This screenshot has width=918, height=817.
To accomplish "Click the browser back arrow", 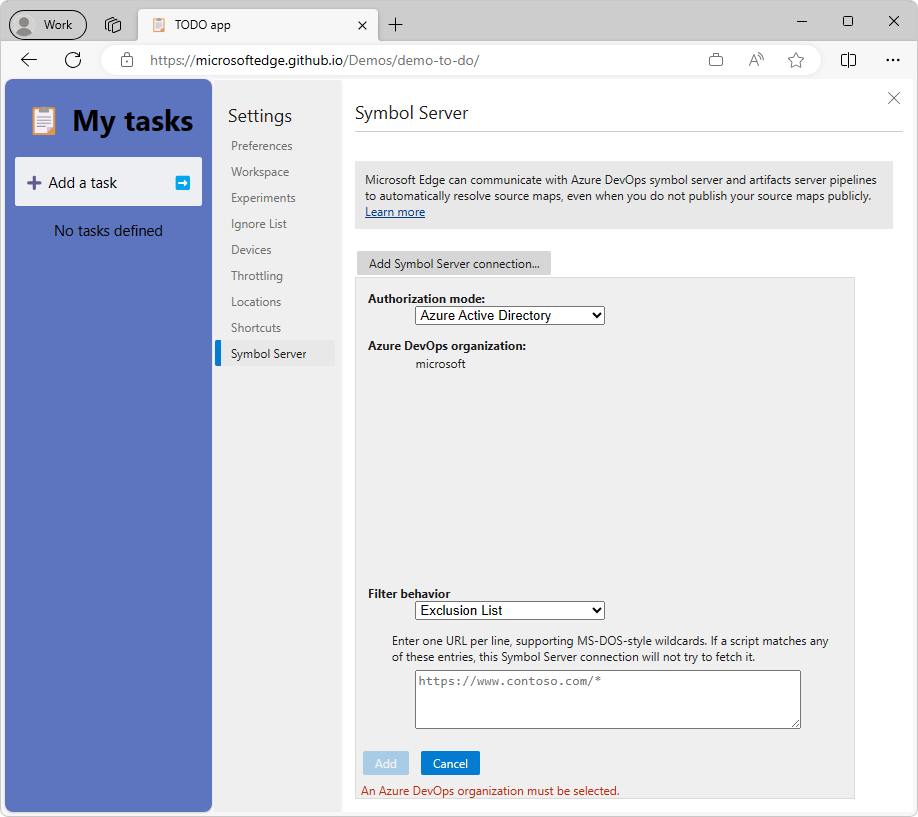I will [x=28, y=60].
